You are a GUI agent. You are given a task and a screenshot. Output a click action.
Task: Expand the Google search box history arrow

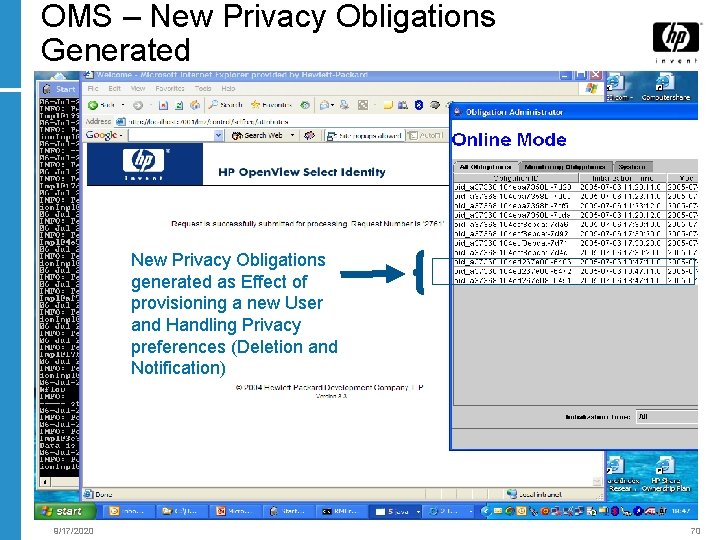pos(219,135)
